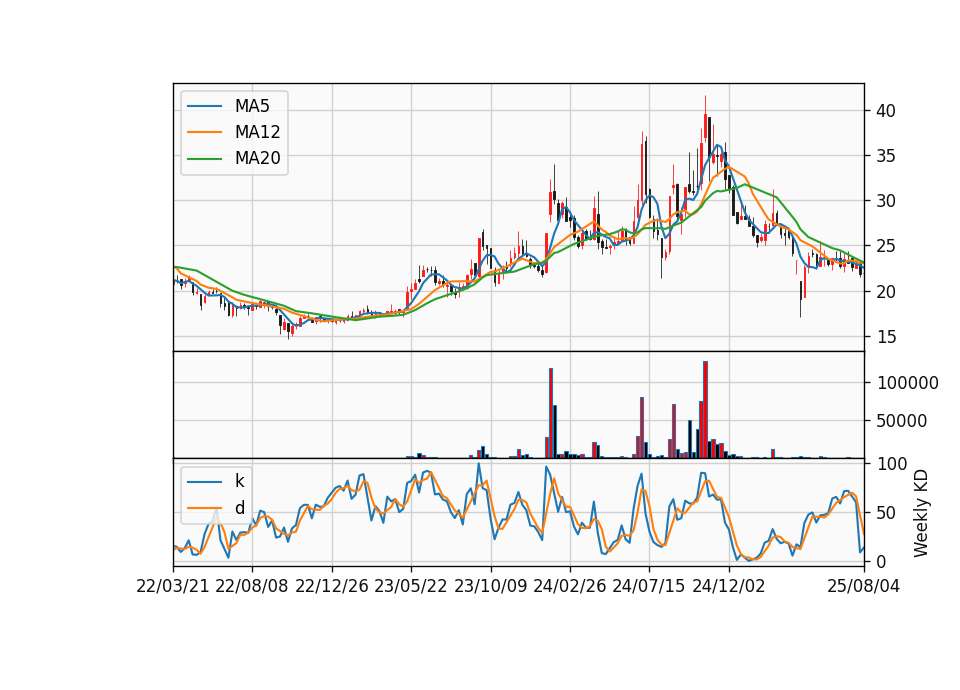Click the 22/12/26 date label
The width and height of the screenshot is (960, 690).
pyautogui.click(x=332, y=586)
